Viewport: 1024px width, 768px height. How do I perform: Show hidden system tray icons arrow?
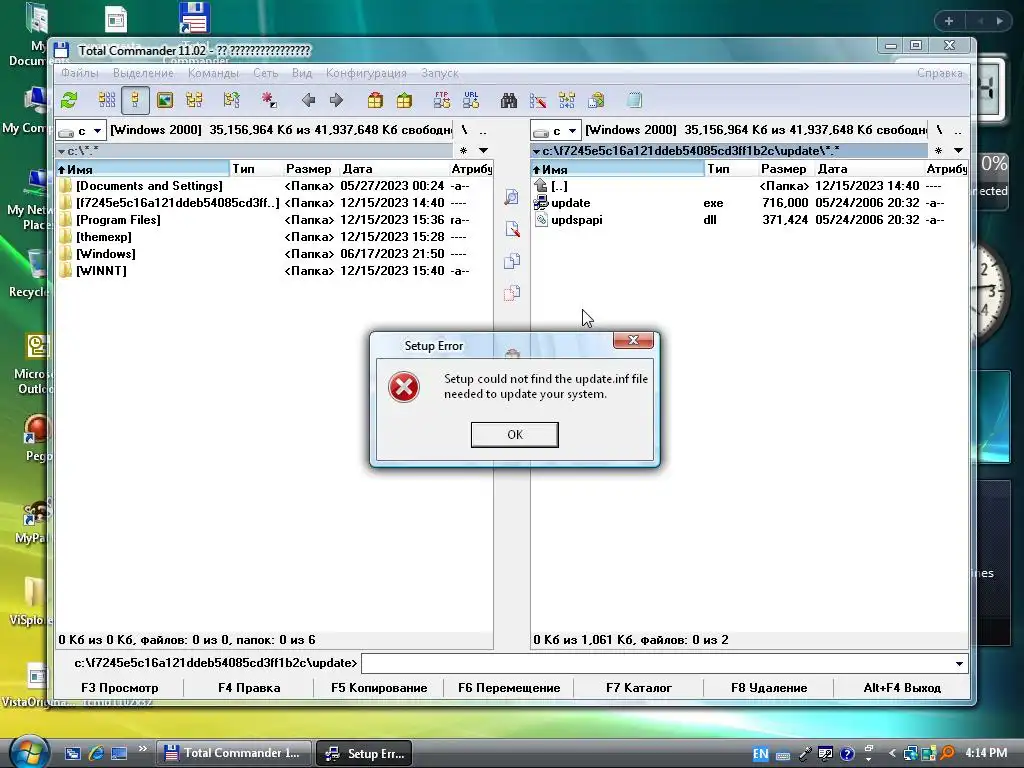coord(891,754)
